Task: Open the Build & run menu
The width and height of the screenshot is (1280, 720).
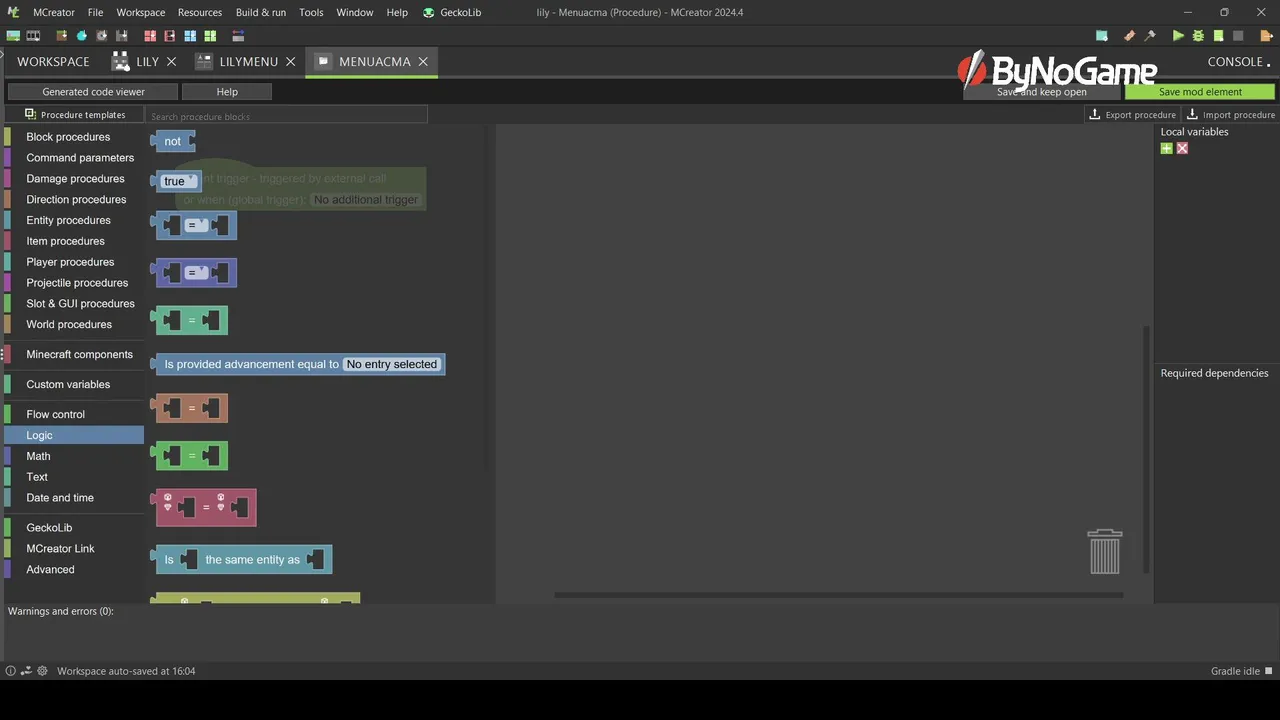Action: (261, 12)
